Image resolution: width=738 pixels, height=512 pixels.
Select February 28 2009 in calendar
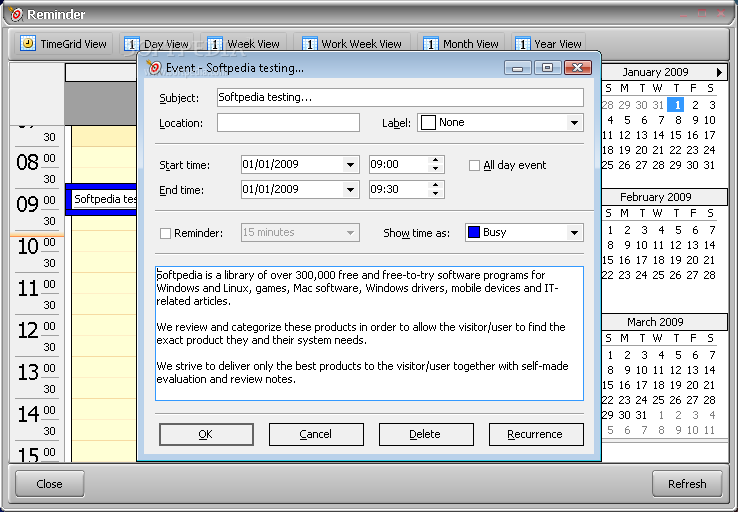tap(709, 275)
